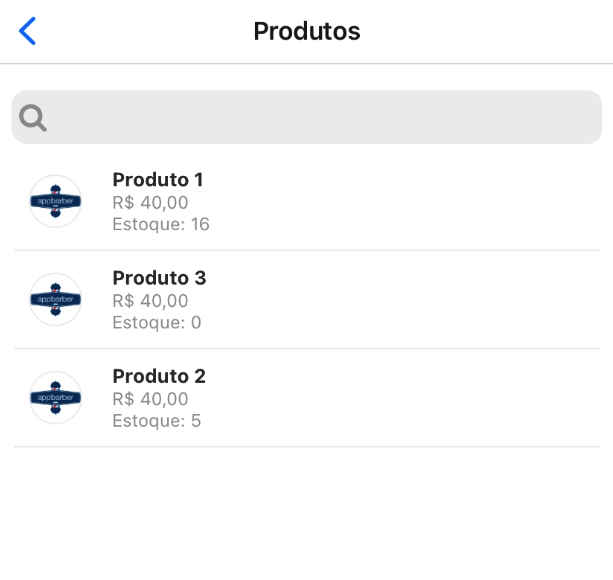Click the Produtos page title
The image size is (613, 580).
(306, 31)
